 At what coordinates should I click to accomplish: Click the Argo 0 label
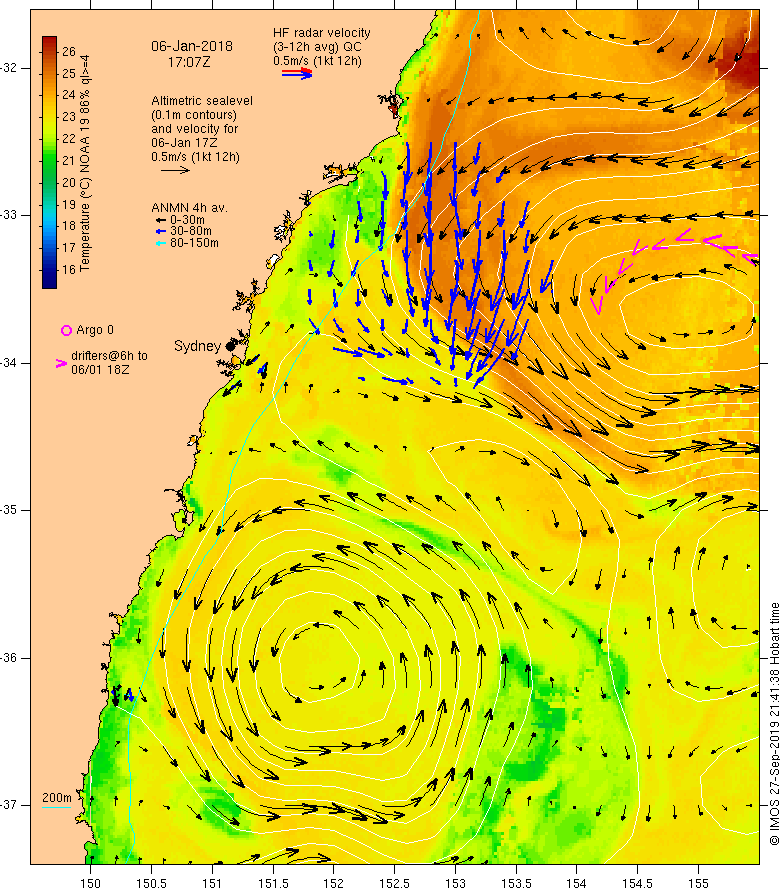click(x=95, y=330)
